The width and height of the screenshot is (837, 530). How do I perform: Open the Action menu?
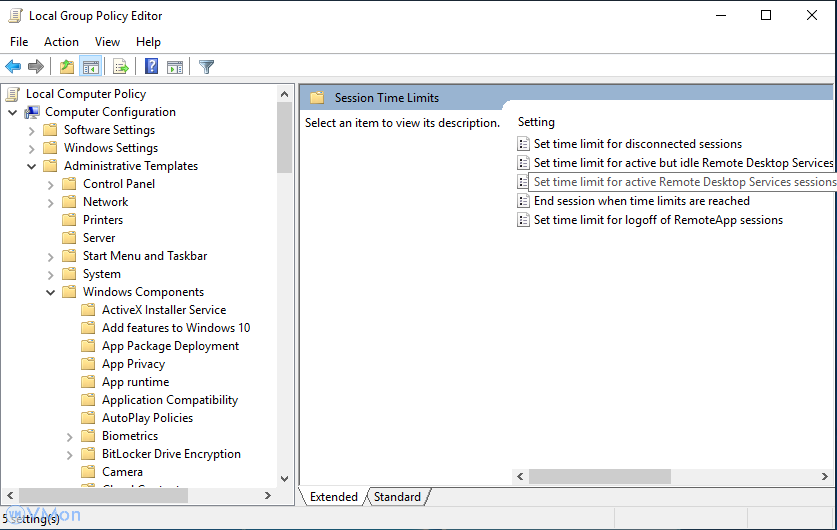(x=61, y=42)
